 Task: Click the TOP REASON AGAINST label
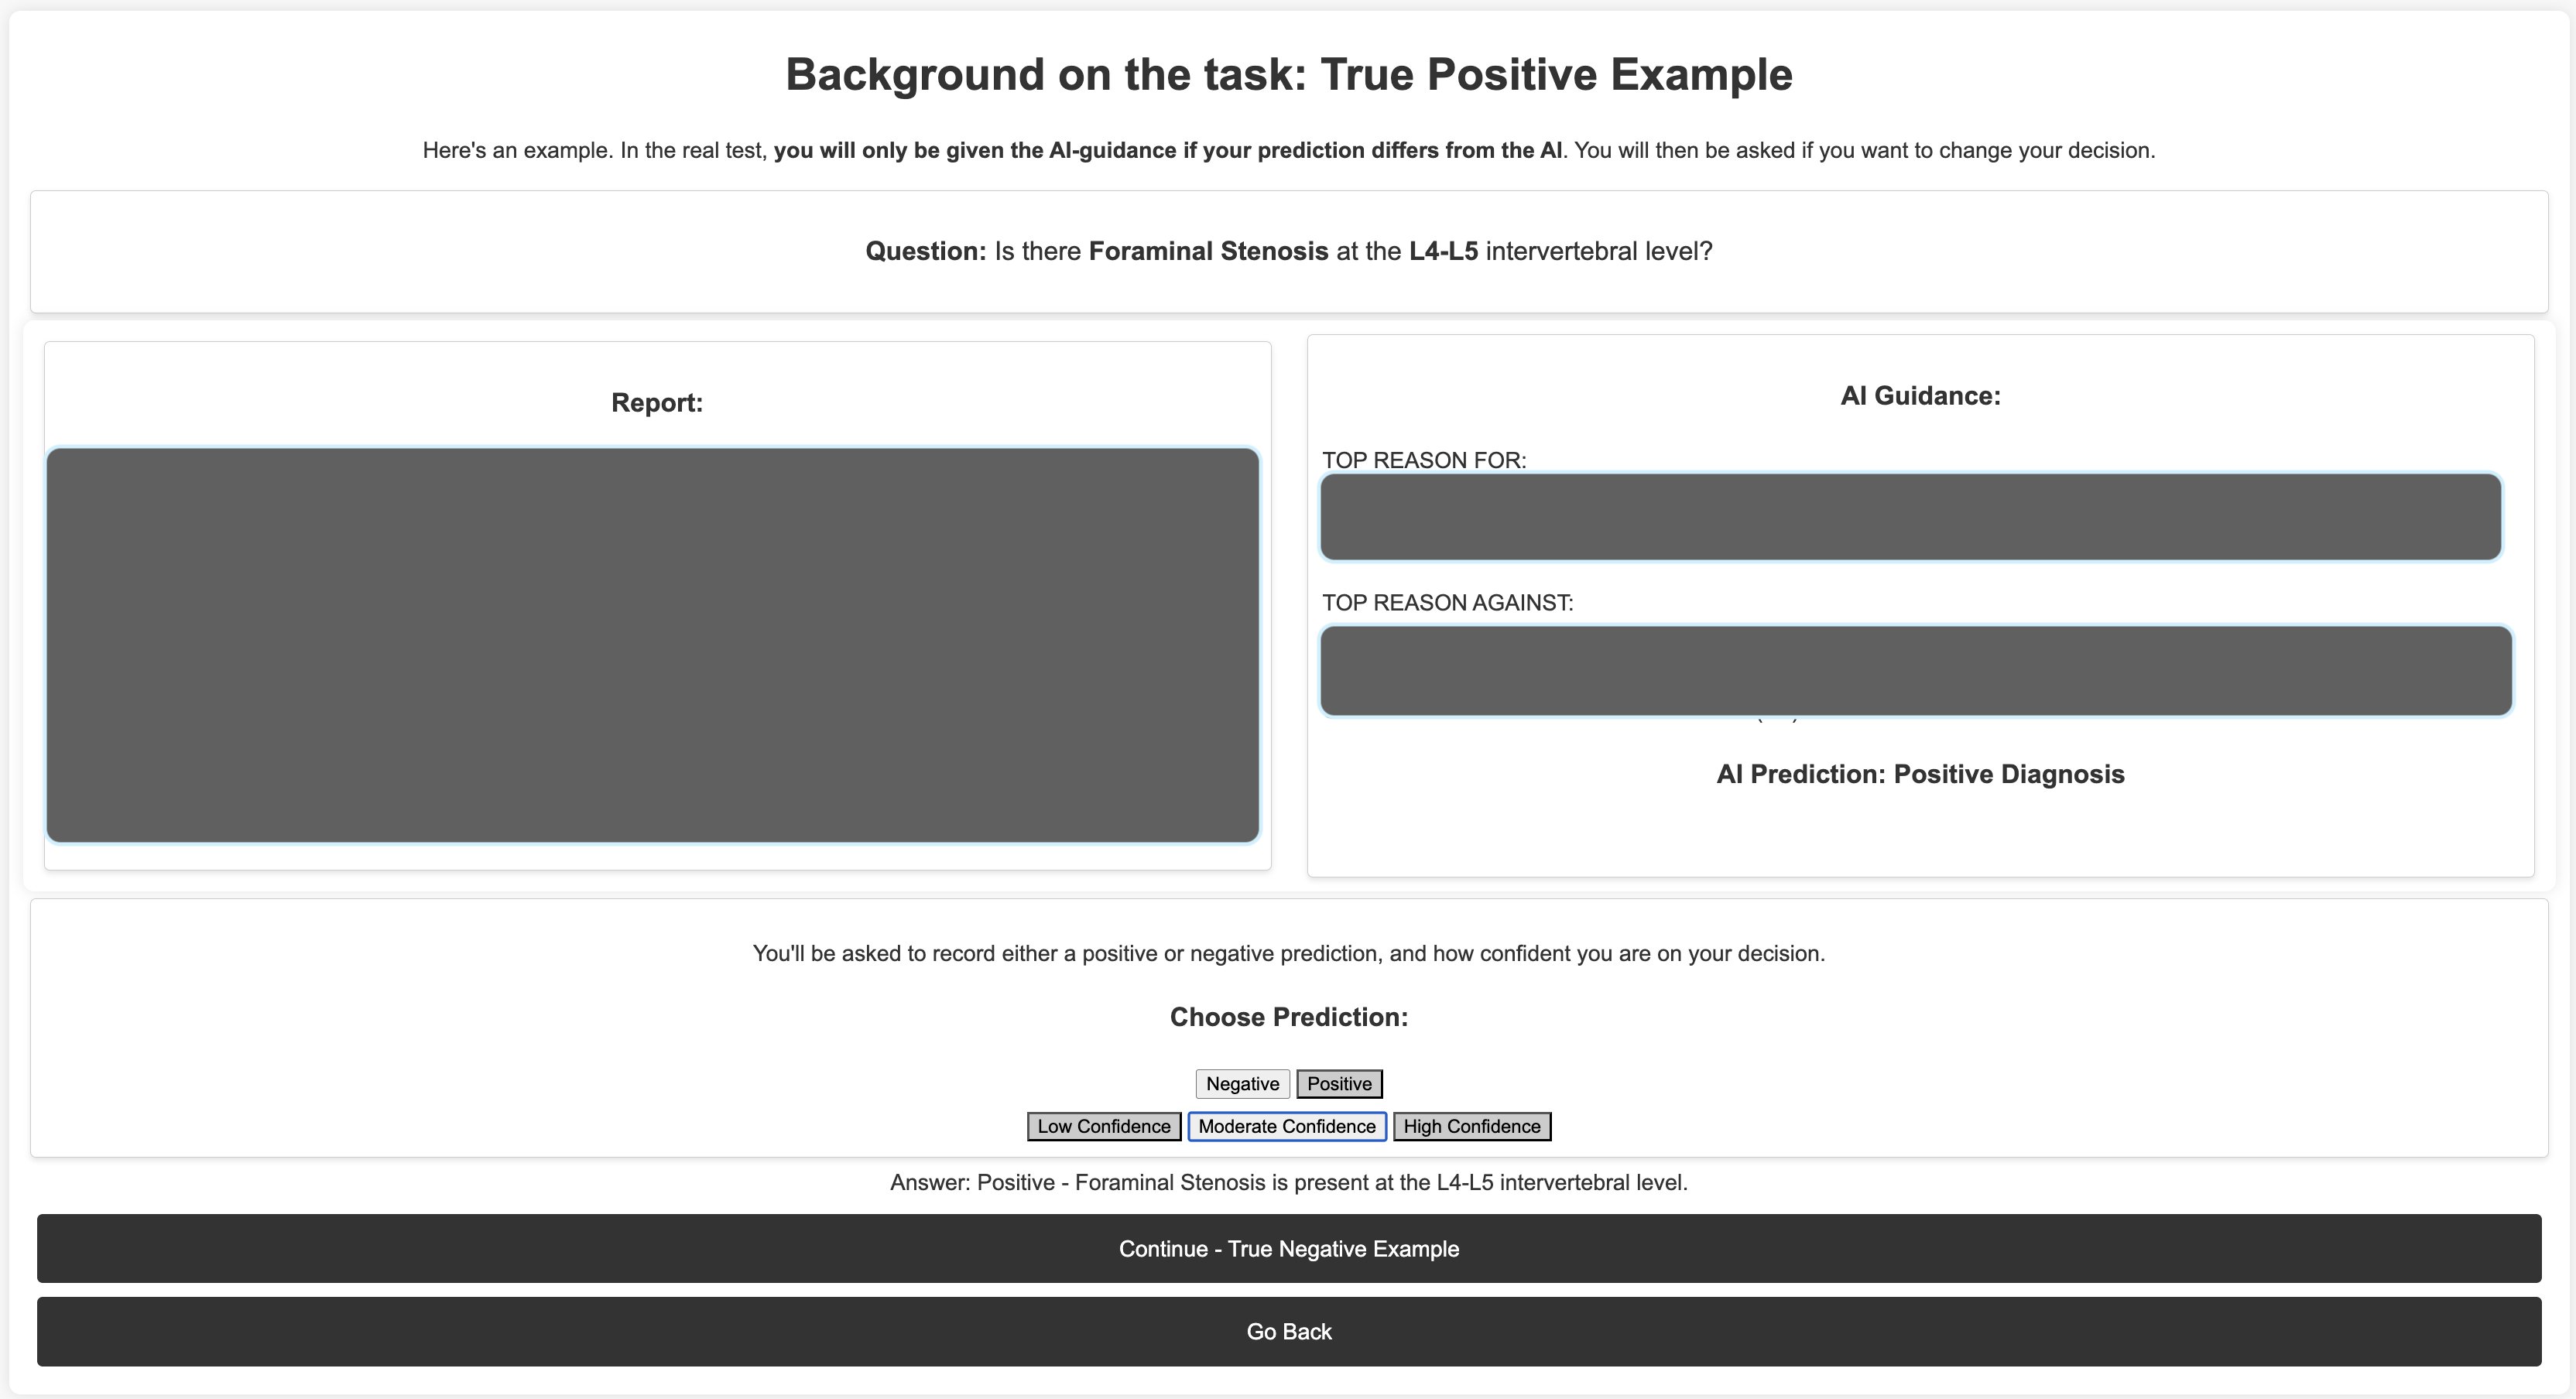[1447, 603]
